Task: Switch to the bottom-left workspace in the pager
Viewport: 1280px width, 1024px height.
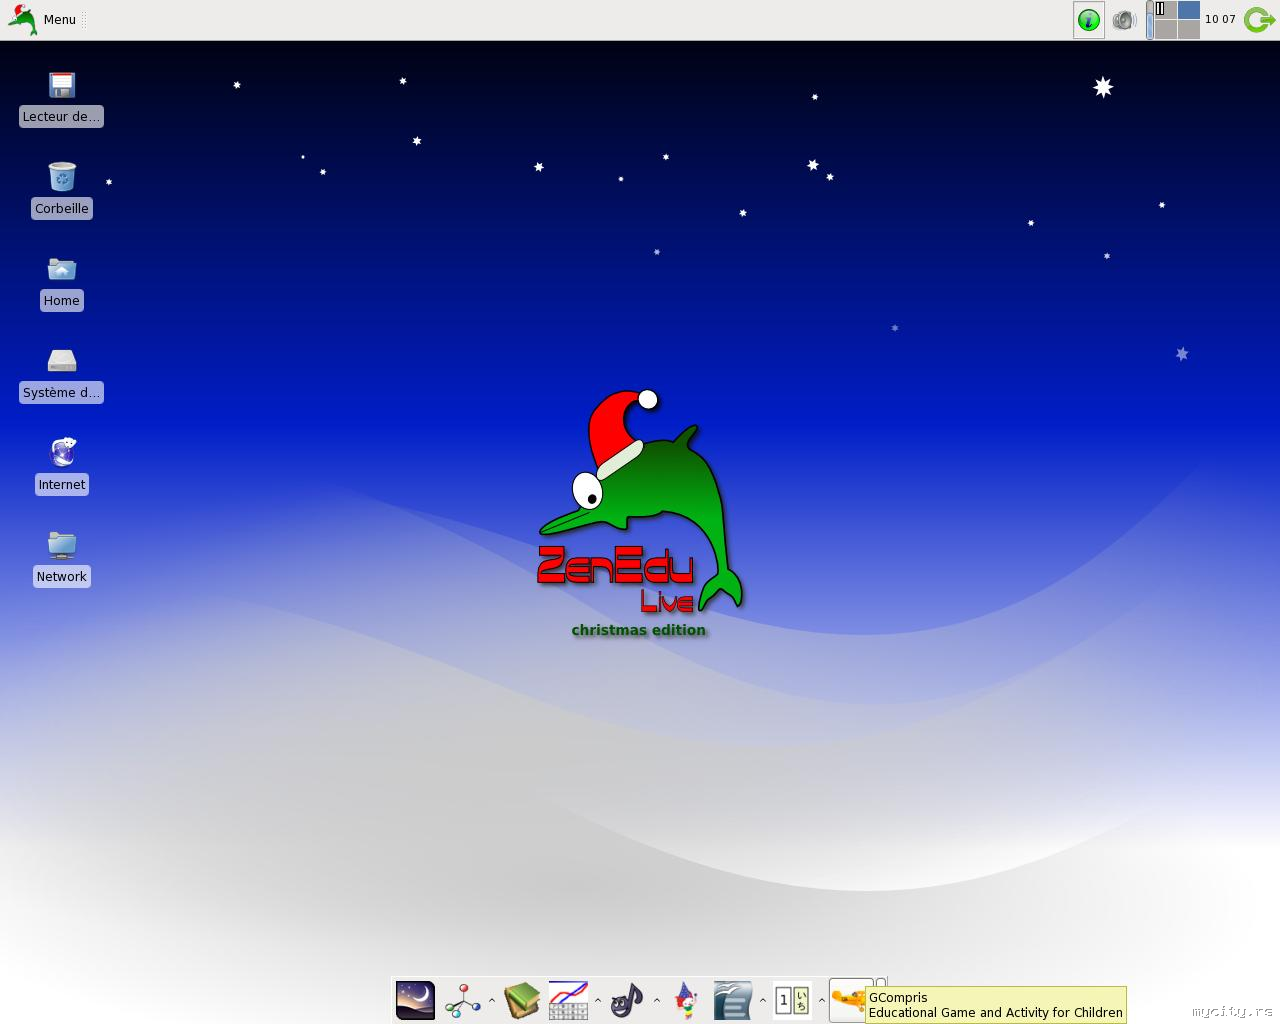Action: (1165, 29)
